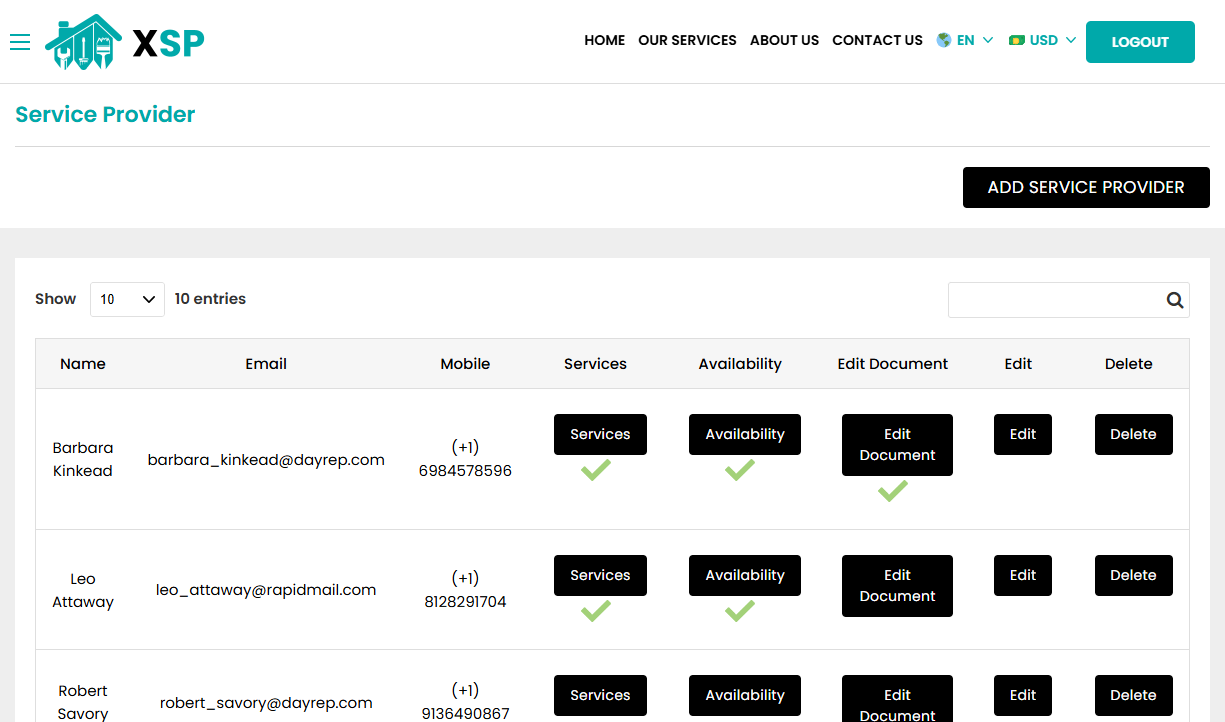1225x722 pixels.
Task: Click the green checkmark under Barbara's Services button
Action: coord(595,469)
